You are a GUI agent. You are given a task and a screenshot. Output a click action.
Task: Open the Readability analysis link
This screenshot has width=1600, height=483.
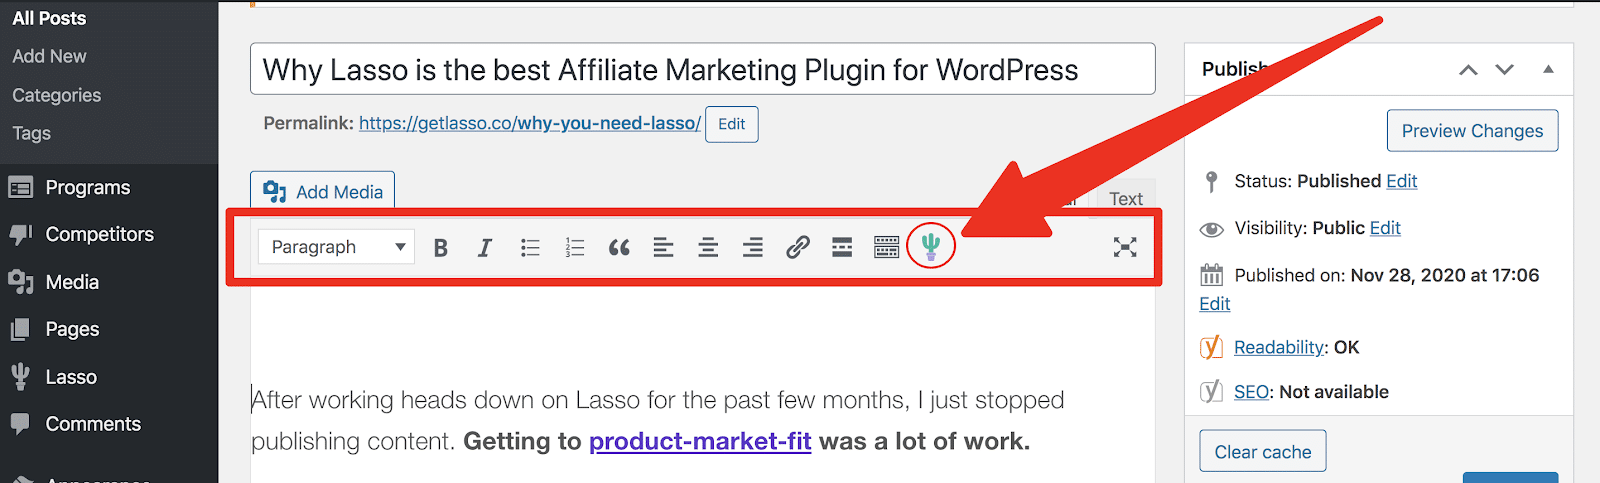(1279, 347)
